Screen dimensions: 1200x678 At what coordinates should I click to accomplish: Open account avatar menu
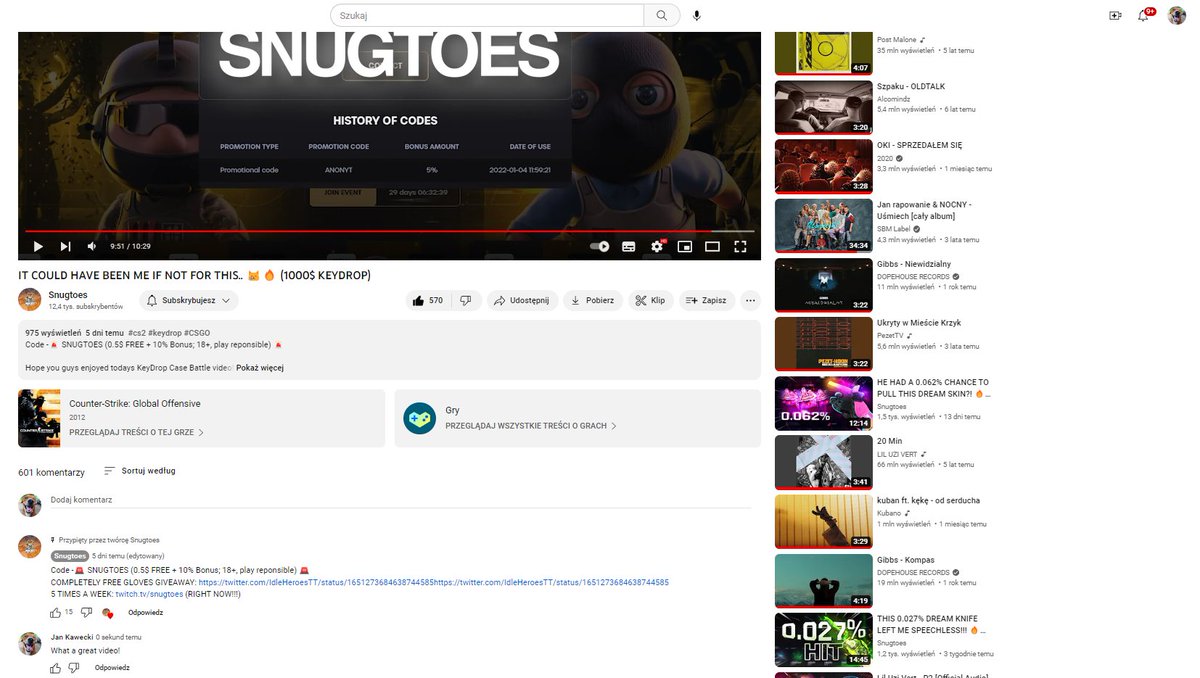click(x=1177, y=15)
